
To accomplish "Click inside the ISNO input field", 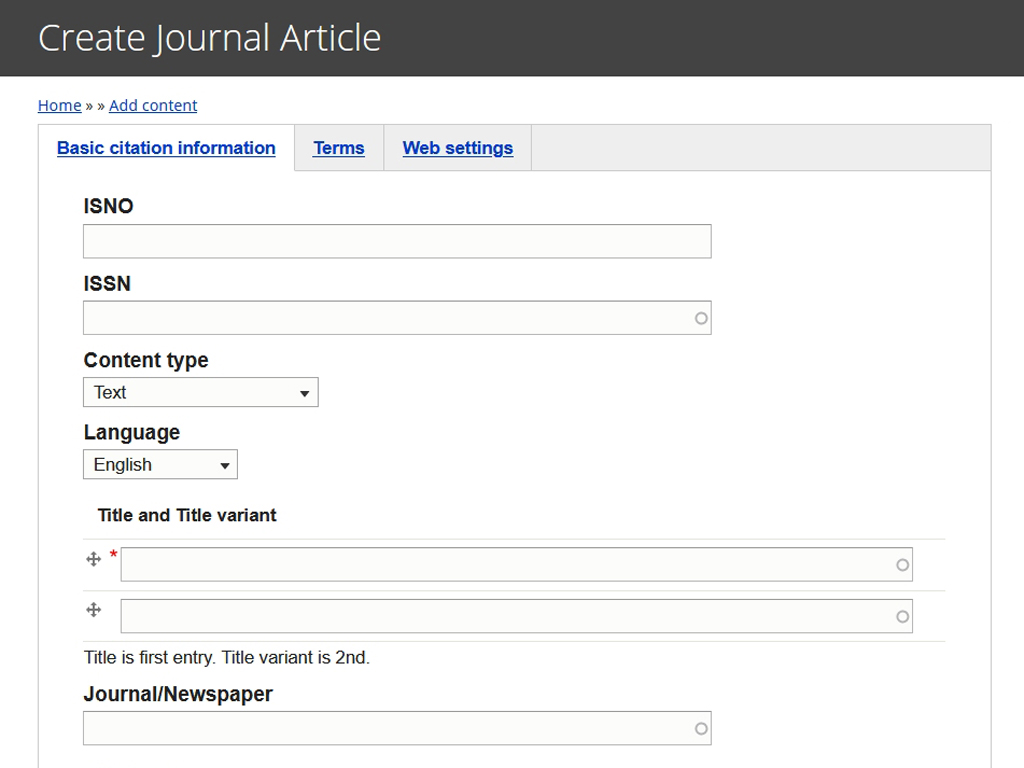I will (x=396, y=241).
